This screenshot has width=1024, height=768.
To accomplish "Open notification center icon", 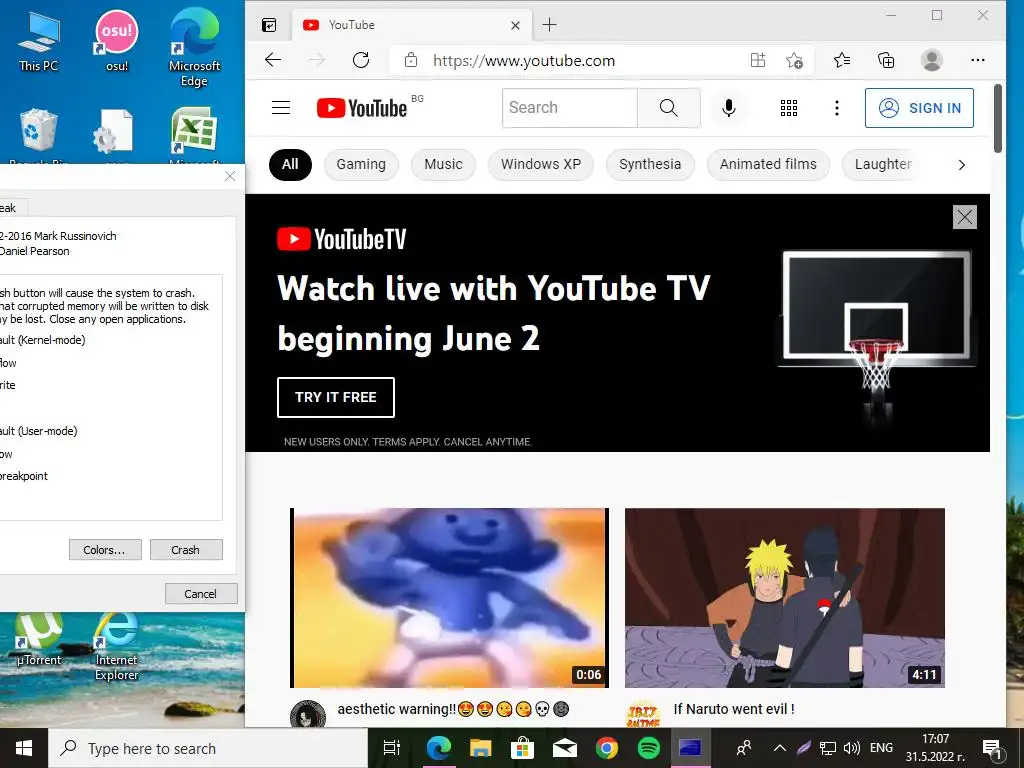I will (993, 748).
